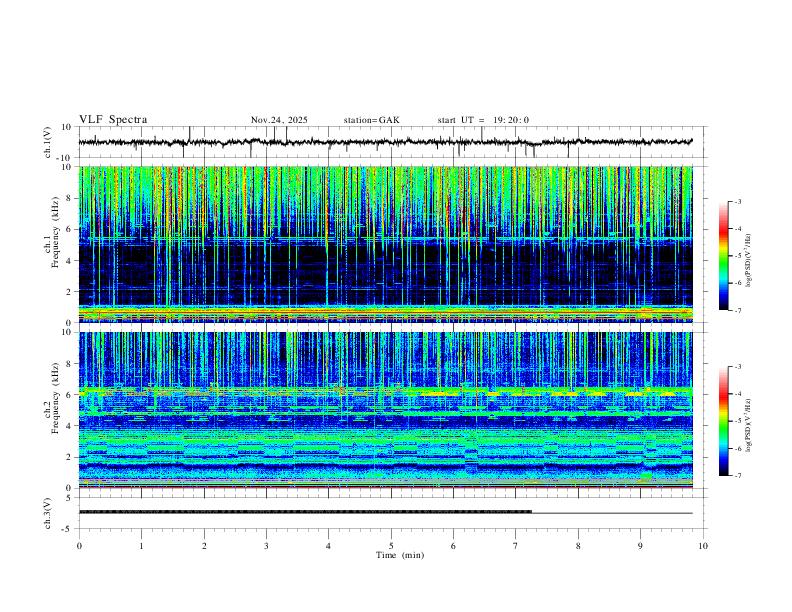This screenshot has height=612, width=792.
Task: Click the "-5" tick on ch.1 colorbar
Action: coord(737,256)
